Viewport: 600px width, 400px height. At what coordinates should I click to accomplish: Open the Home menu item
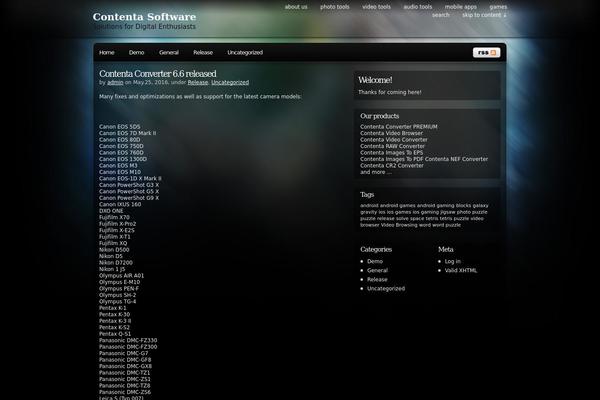coord(107,52)
